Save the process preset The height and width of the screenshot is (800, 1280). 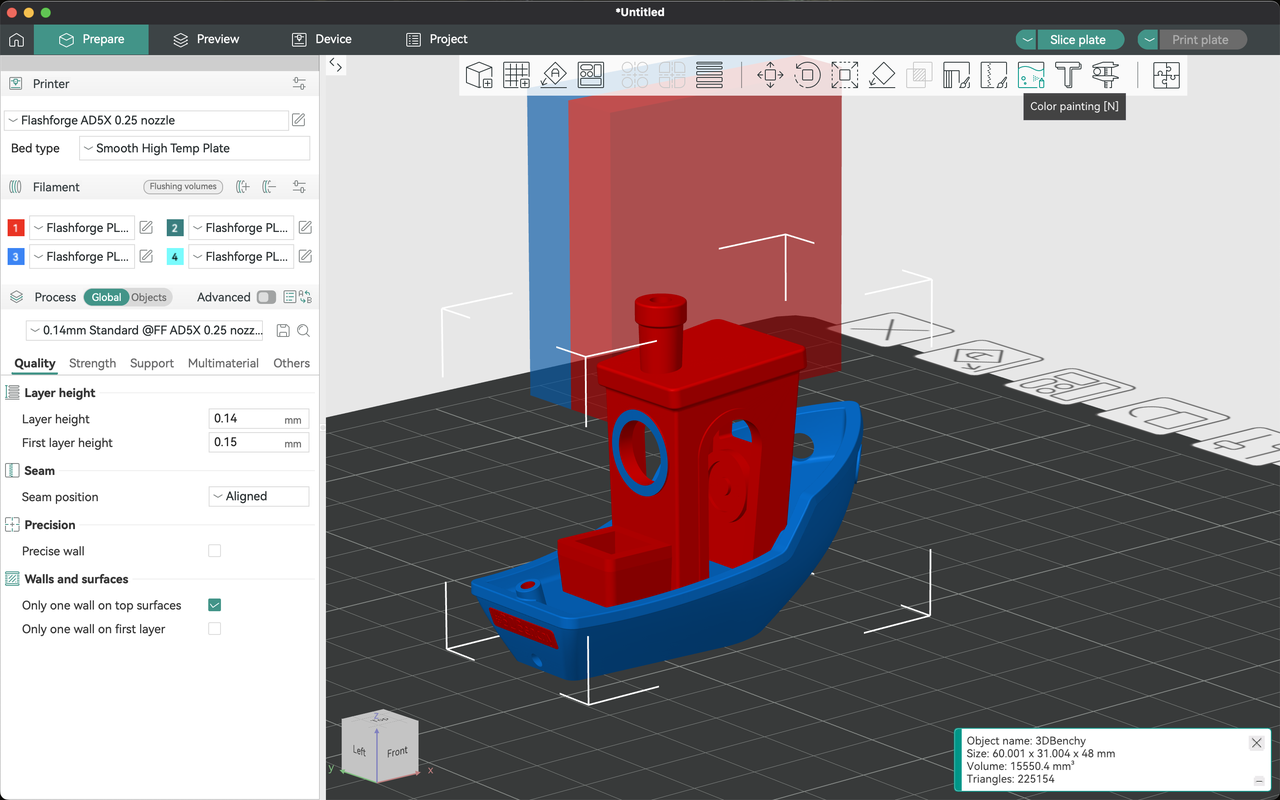[283, 330]
